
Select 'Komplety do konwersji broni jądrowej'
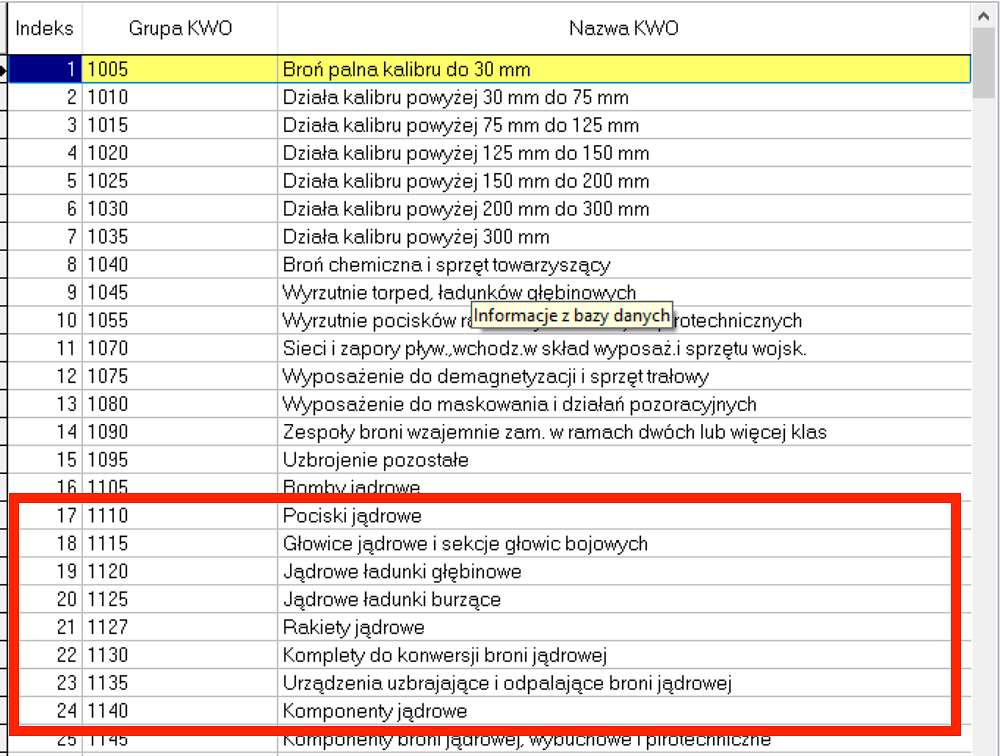point(490,655)
